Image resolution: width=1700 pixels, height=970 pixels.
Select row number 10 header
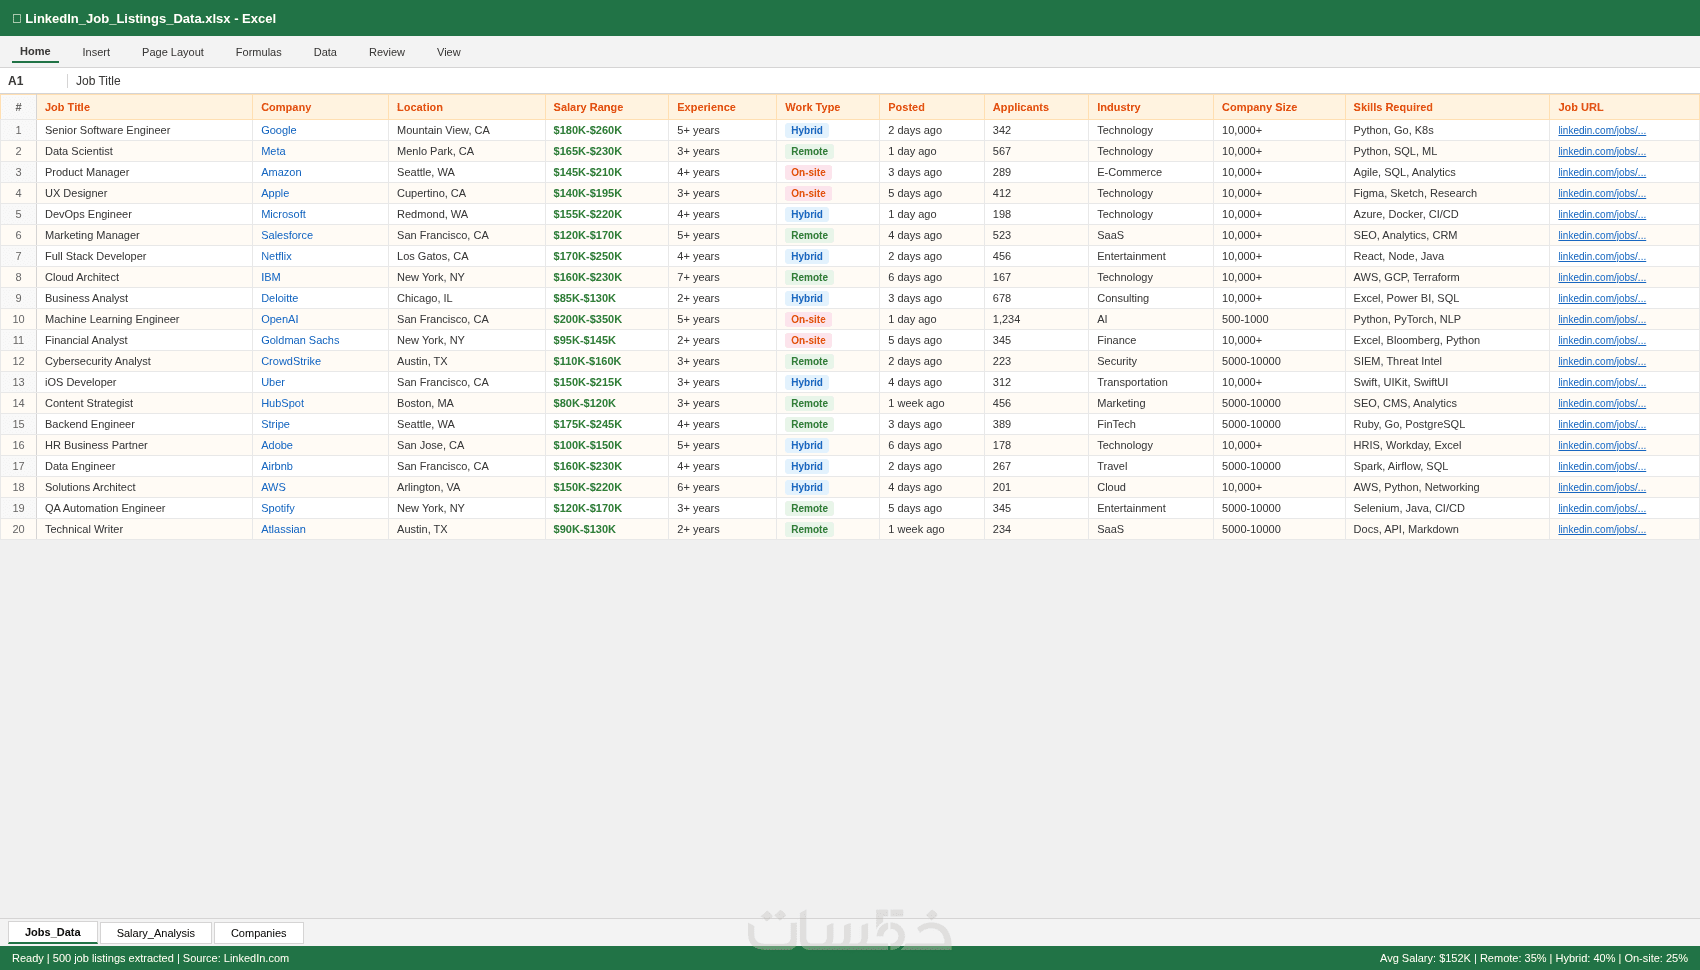(x=18, y=319)
